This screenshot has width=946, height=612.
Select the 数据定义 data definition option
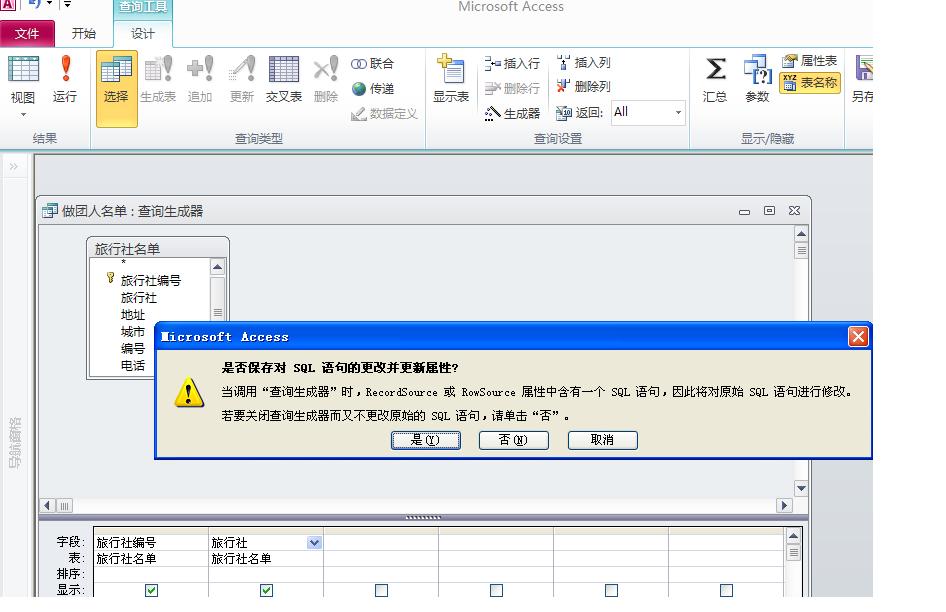[384, 113]
